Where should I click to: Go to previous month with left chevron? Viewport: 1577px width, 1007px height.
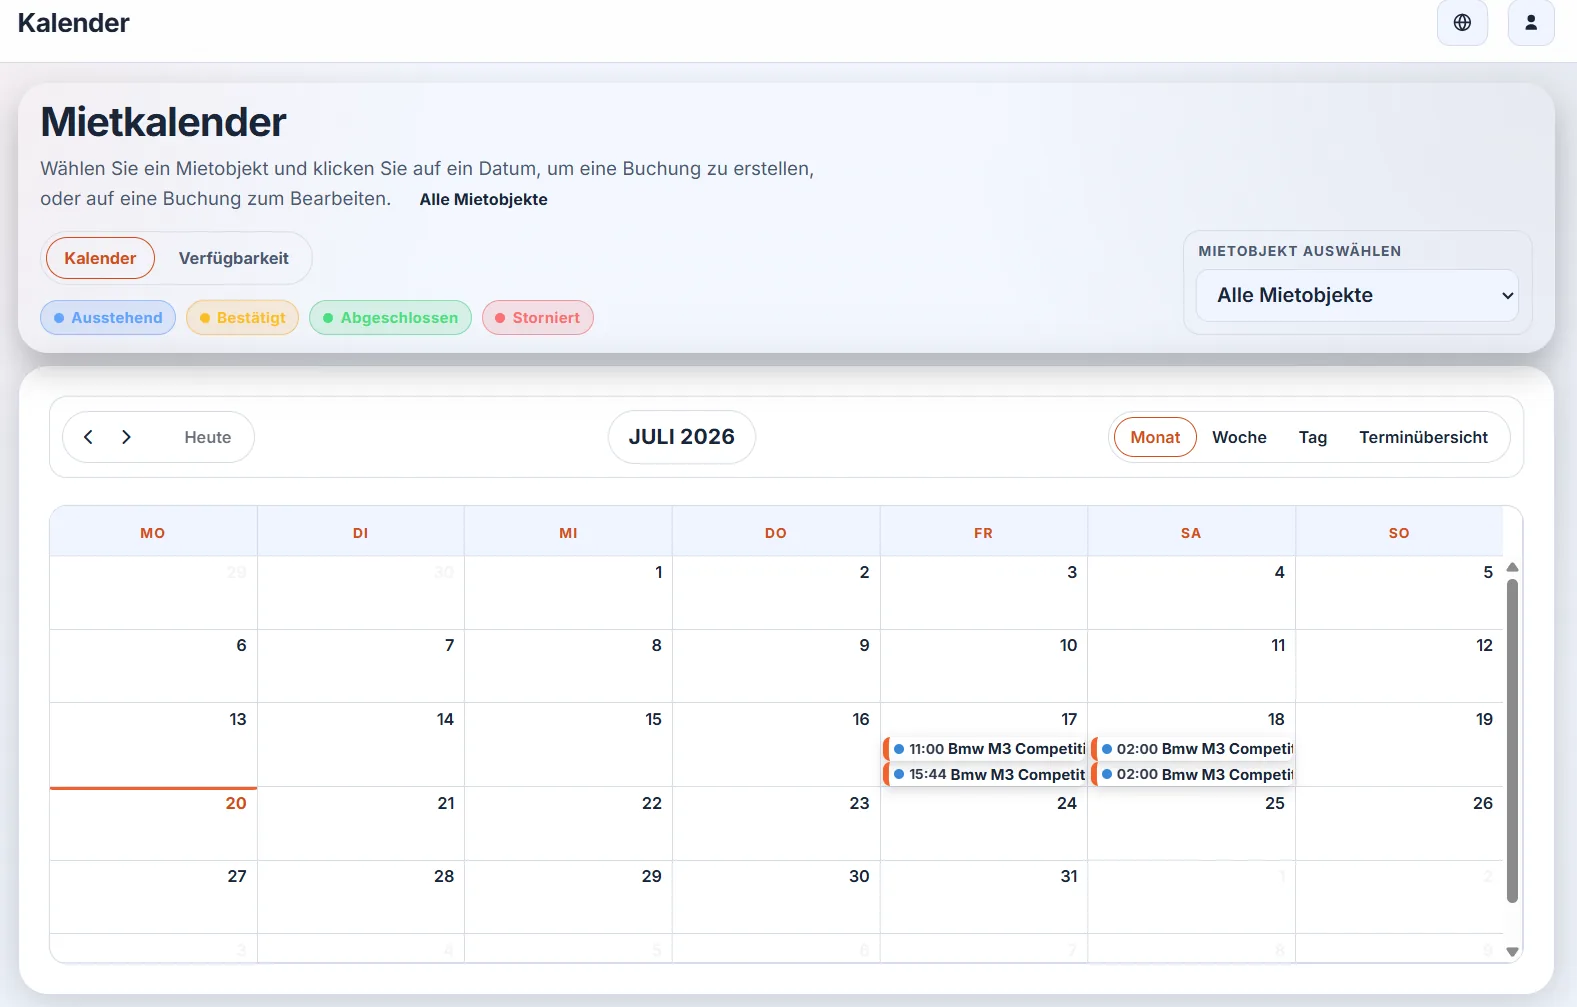click(x=88, y=437)
